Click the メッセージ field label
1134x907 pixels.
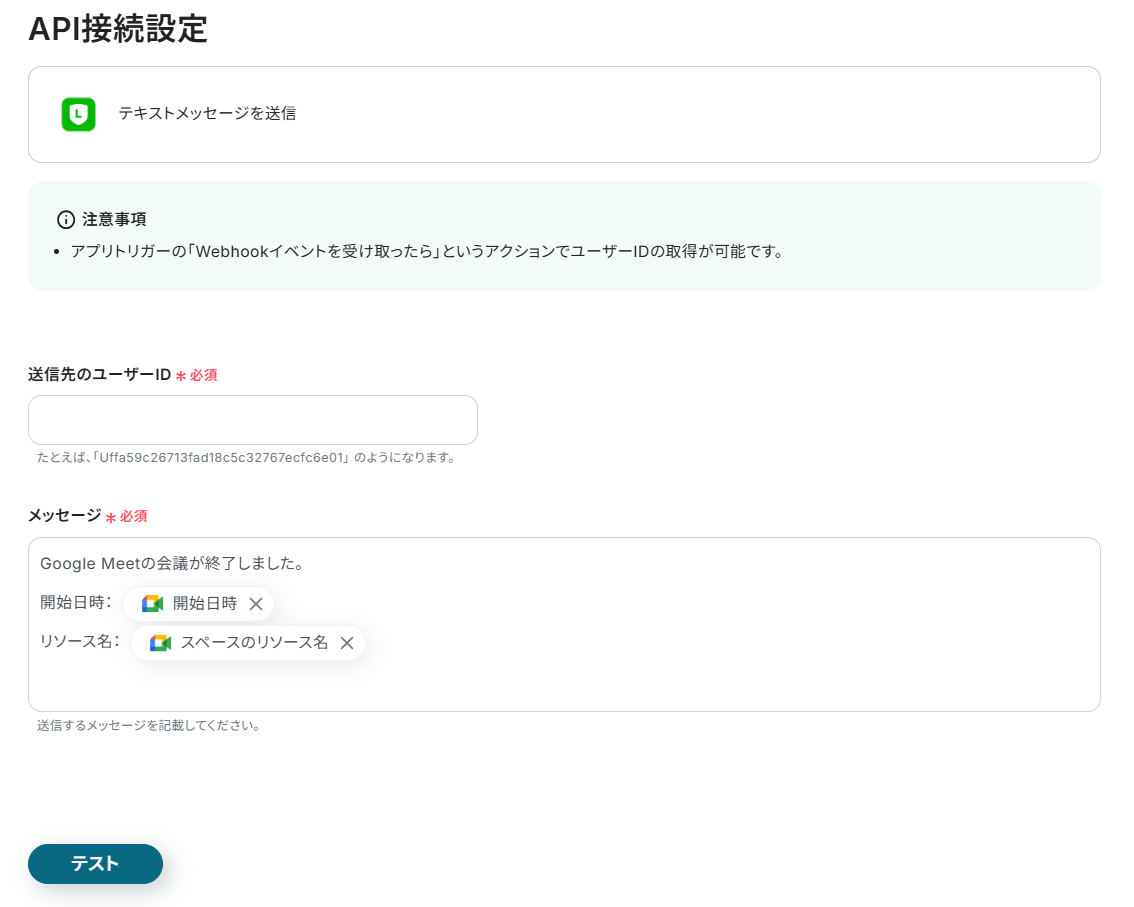[64, 516]
